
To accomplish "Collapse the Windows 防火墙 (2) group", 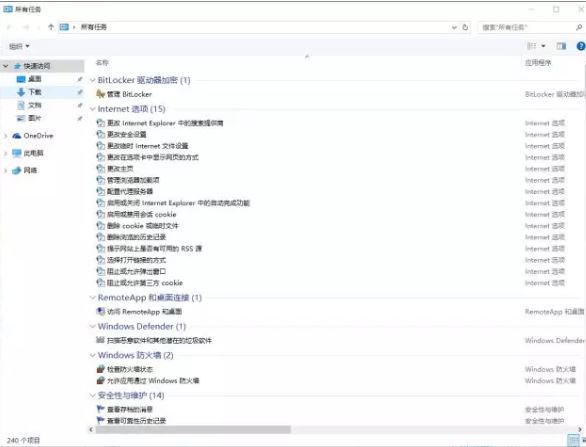I will 93,355.
